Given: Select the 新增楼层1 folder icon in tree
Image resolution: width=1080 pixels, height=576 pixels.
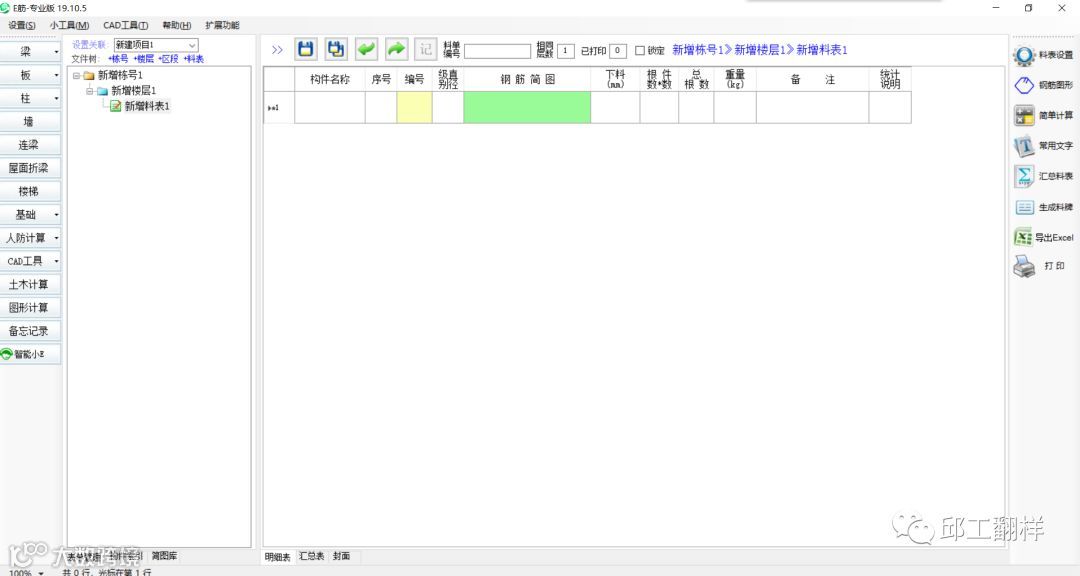Looking at the screenshot, I should (103, 91).
